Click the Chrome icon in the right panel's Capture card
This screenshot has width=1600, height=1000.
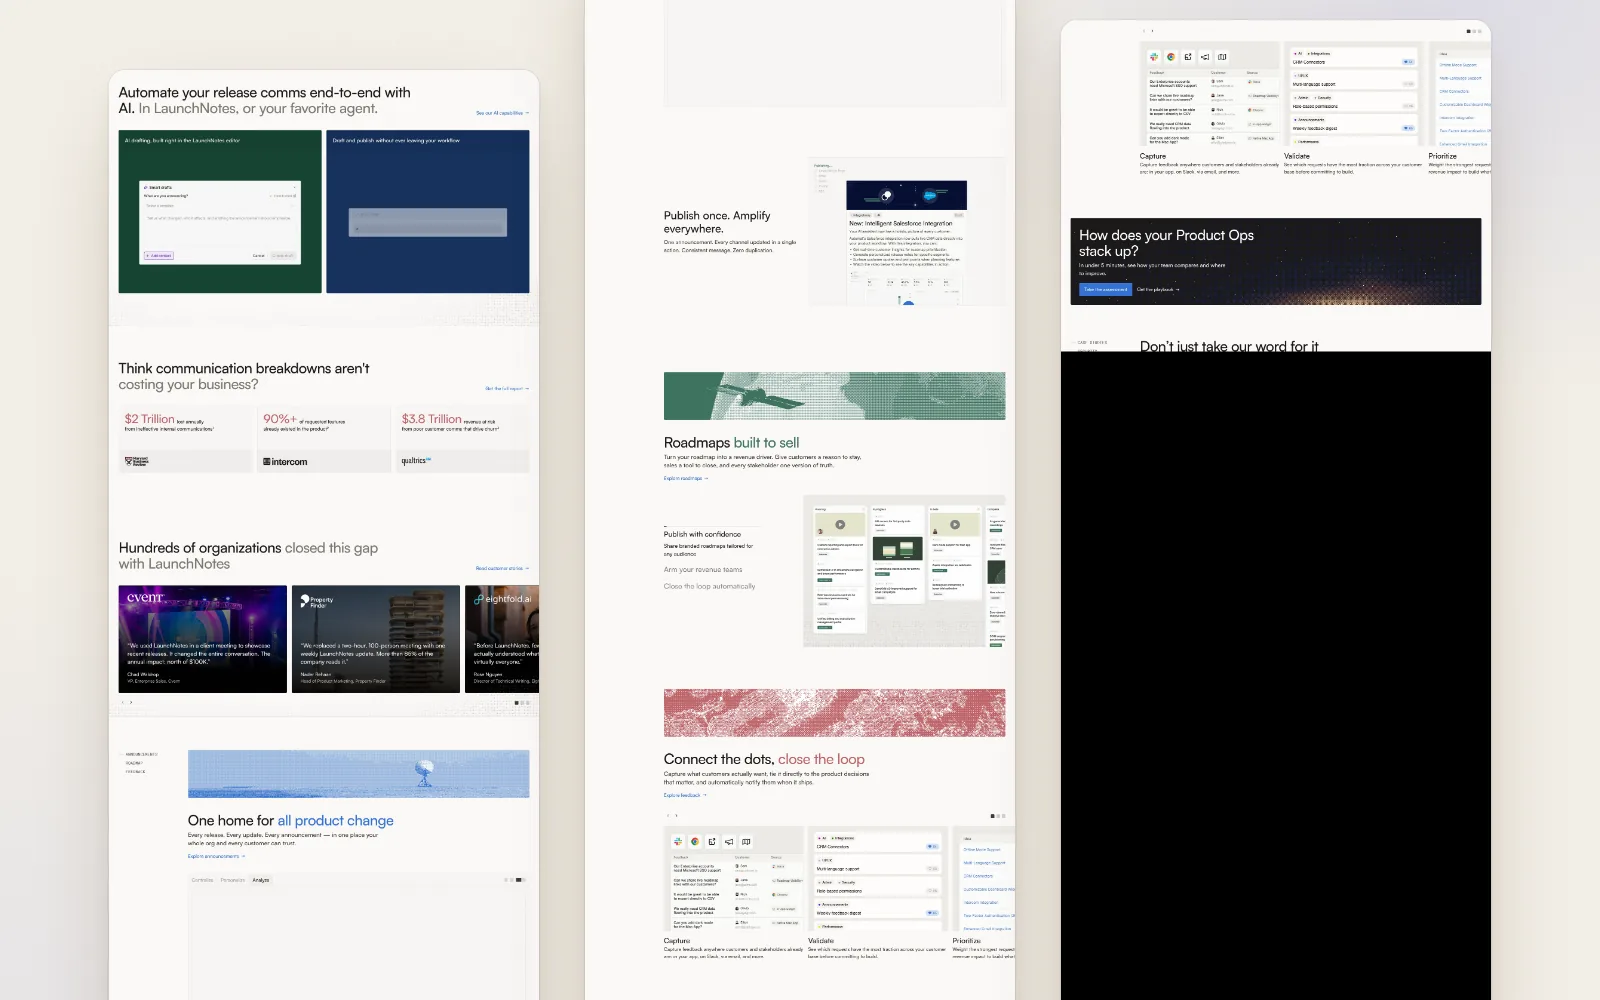point(1171,57)
